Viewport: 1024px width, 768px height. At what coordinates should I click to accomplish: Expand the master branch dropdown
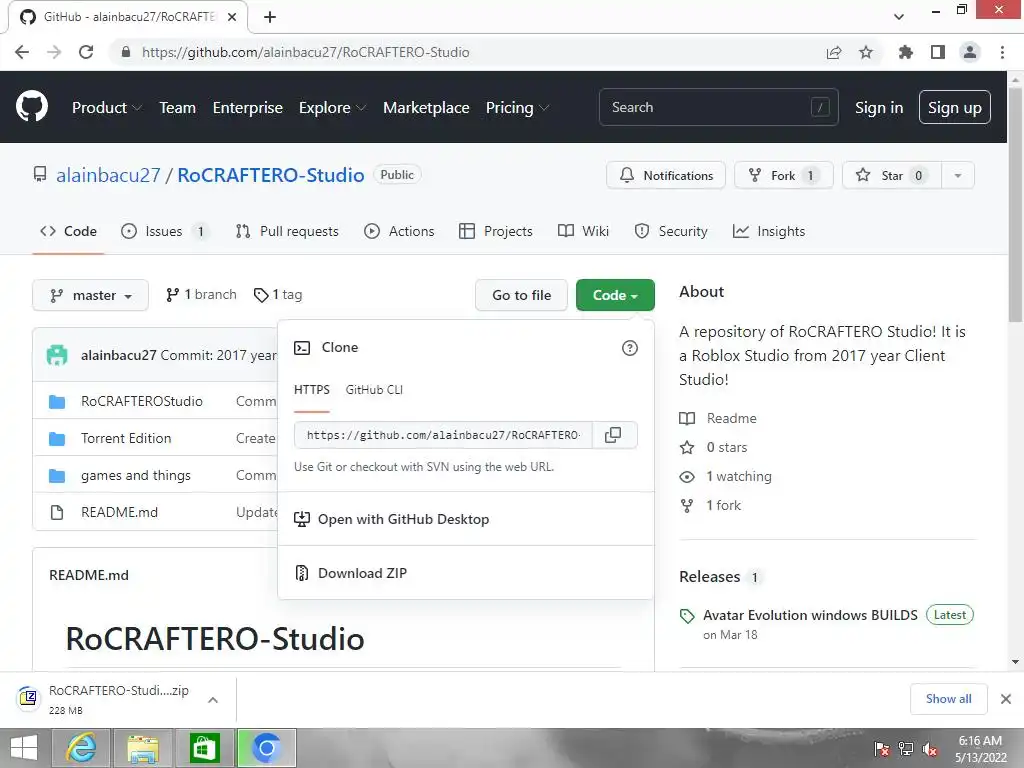[x=90, y=295]
